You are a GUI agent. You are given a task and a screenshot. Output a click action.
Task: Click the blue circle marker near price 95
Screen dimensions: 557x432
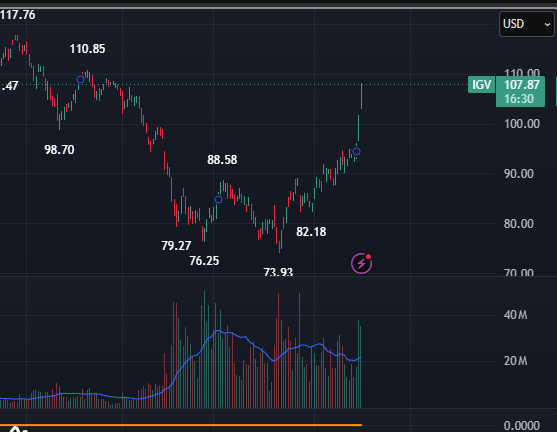(357, 152)
